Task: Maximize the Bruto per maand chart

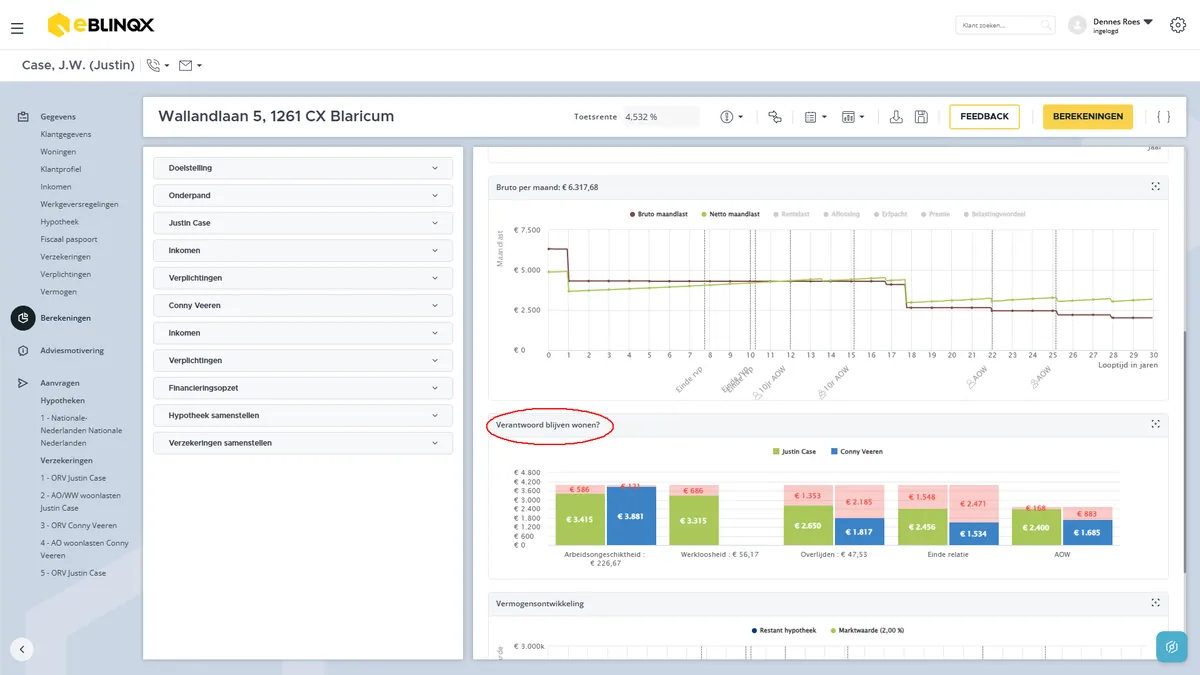Action: pos(1155,186)
